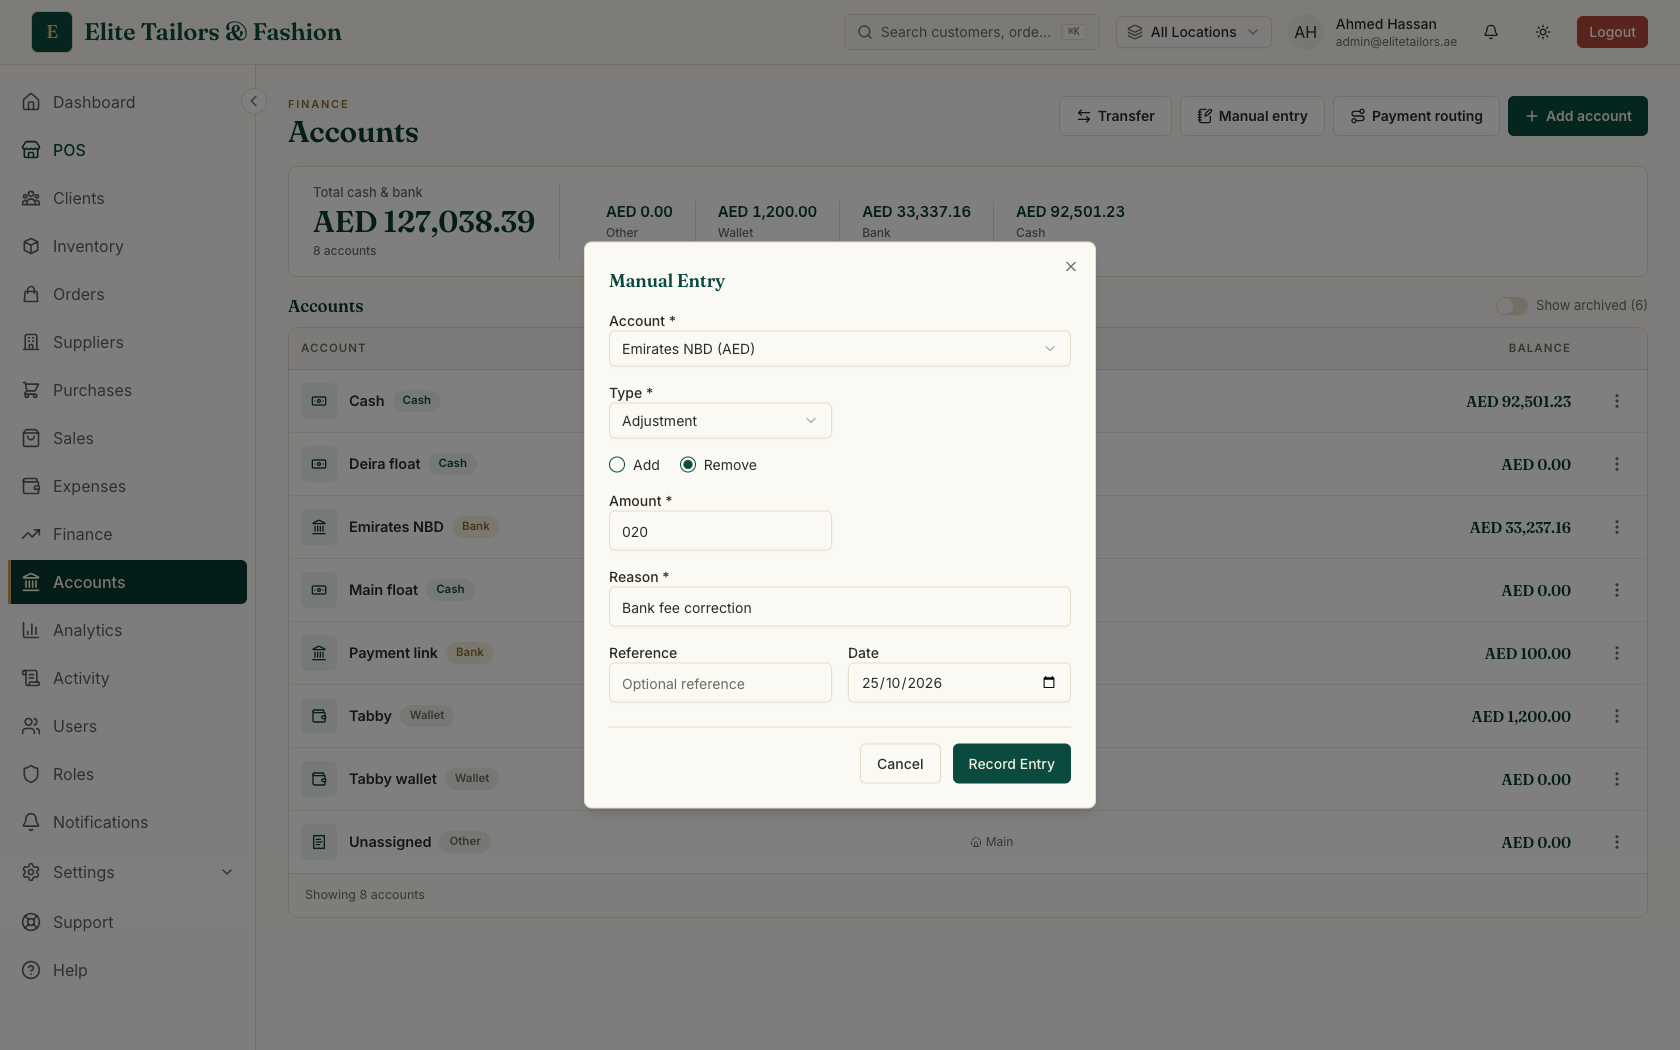1680x1050 pixels.
Task: Open Sales in sidebar
Action: coord(128,438)
